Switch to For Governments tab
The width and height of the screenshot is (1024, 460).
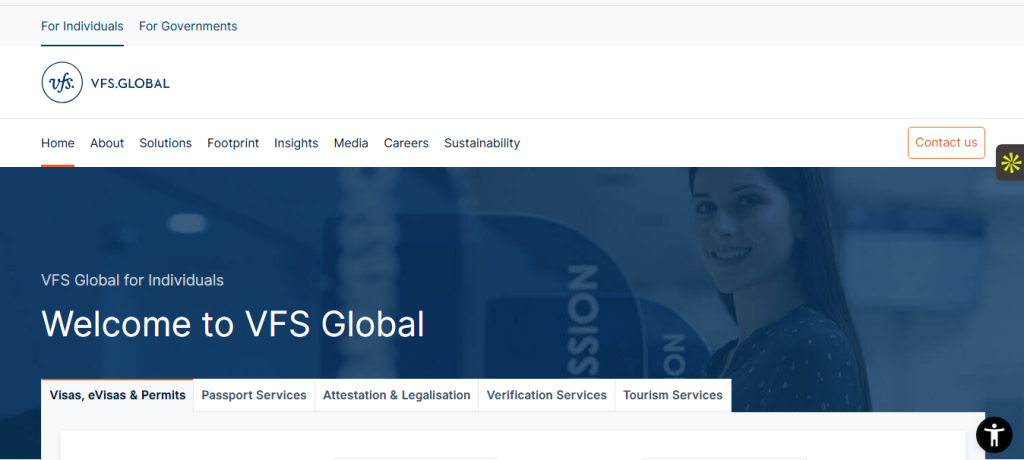coord(188,26)
